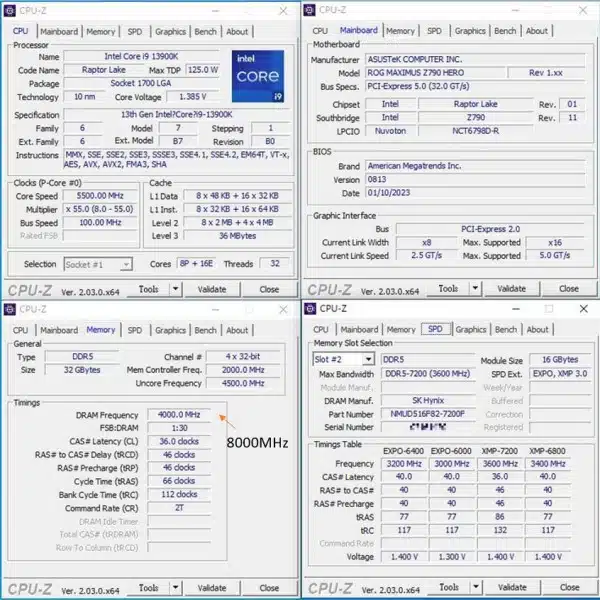Close the SPD CPU-Z window with X

tap(583, 308)
